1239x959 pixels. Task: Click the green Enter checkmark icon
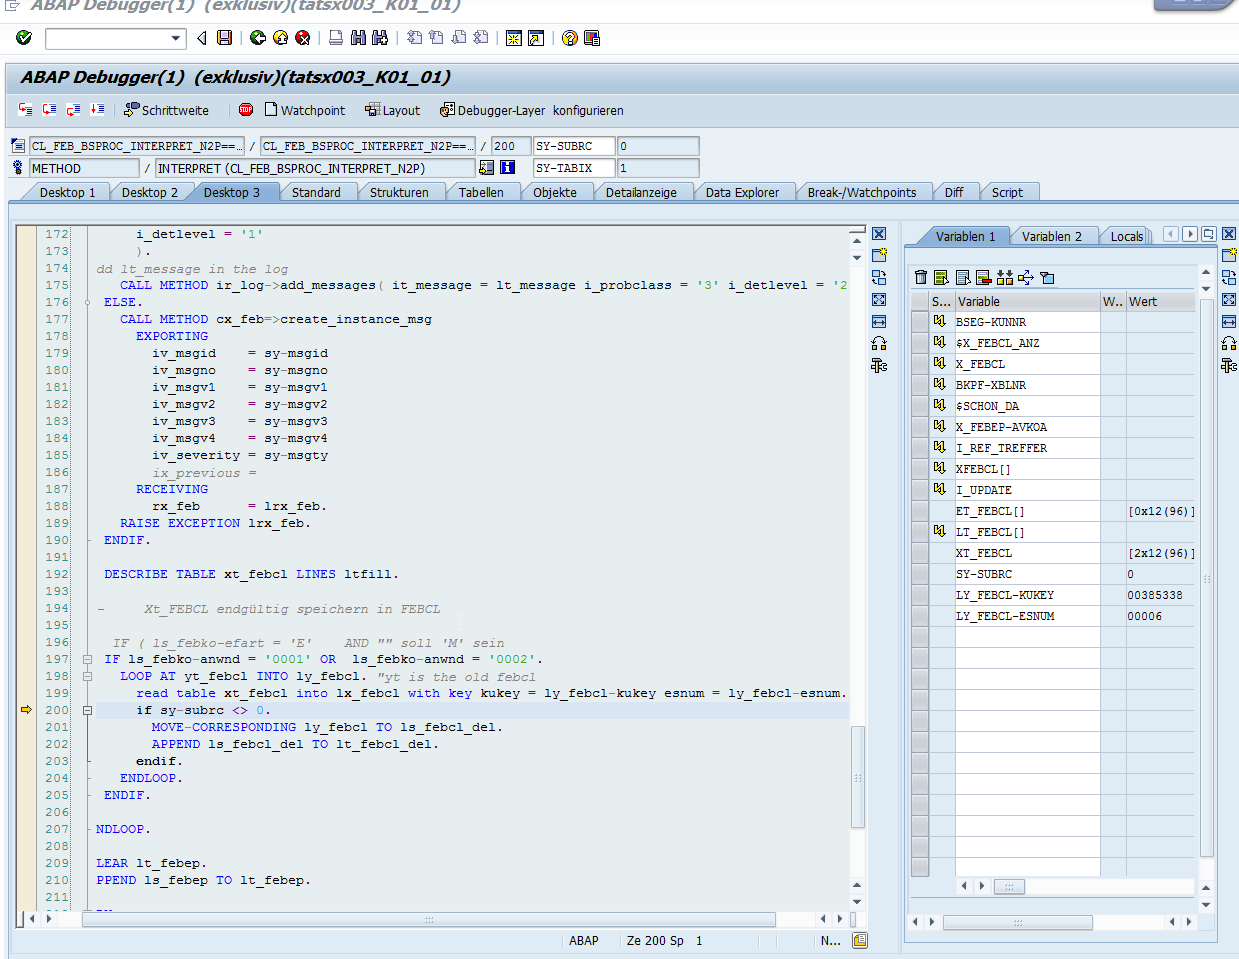click(x=24, y=38)
